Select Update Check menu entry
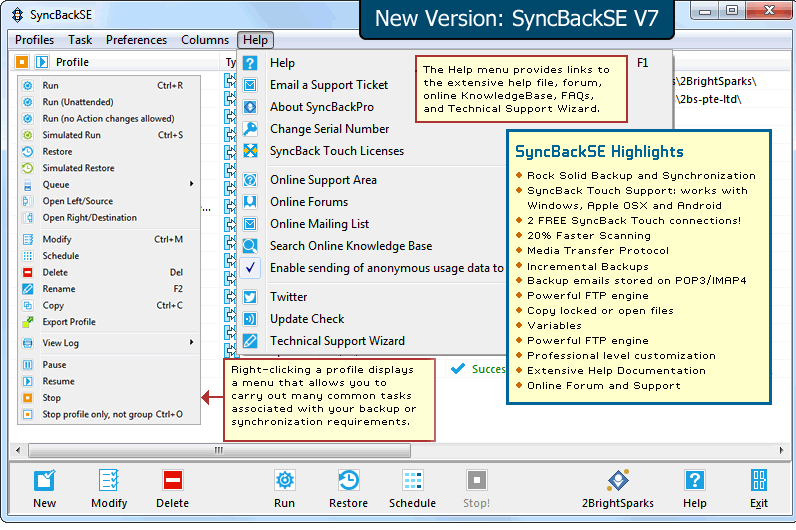The height and width of the screenshot is (530, 796). pyautogui.click(x=307, y=319)
